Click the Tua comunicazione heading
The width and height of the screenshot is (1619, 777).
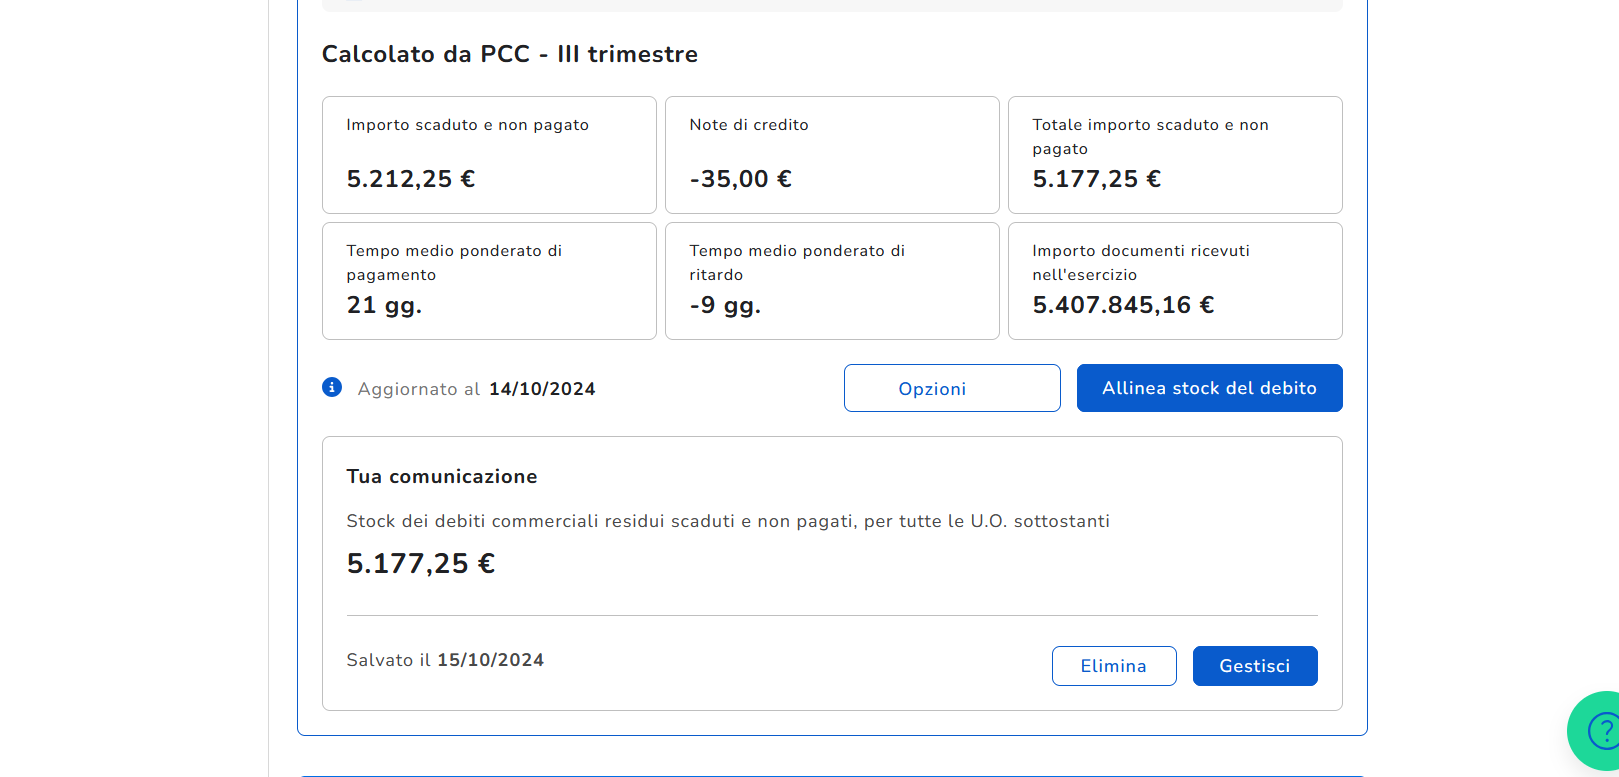[441, 477]
